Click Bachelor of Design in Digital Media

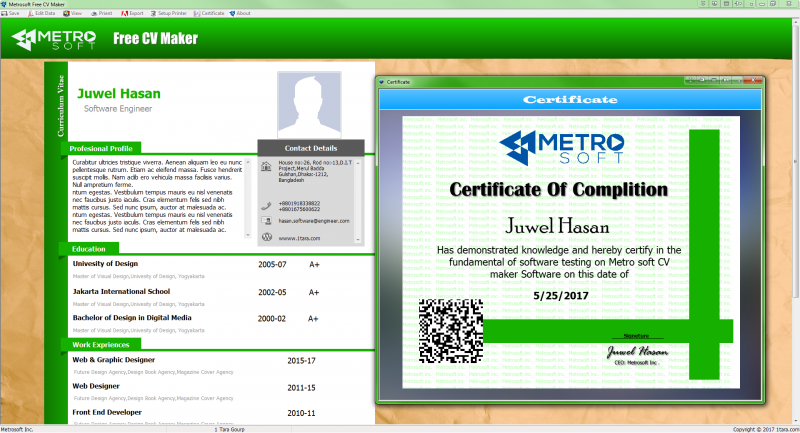tap(132, 318)
